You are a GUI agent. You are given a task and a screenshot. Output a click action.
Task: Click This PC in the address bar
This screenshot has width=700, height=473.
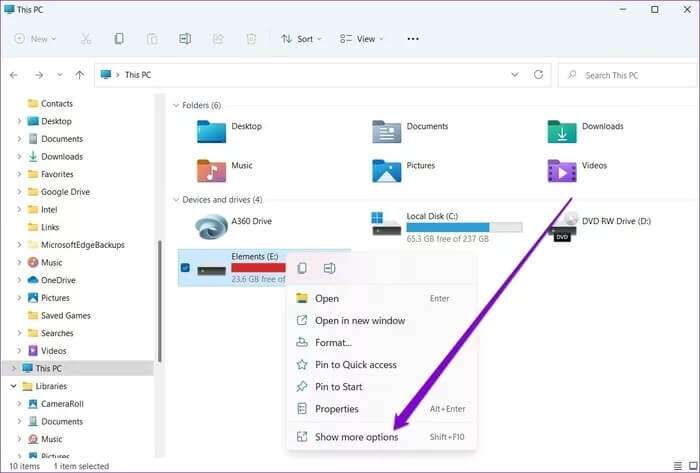(138, 75)
